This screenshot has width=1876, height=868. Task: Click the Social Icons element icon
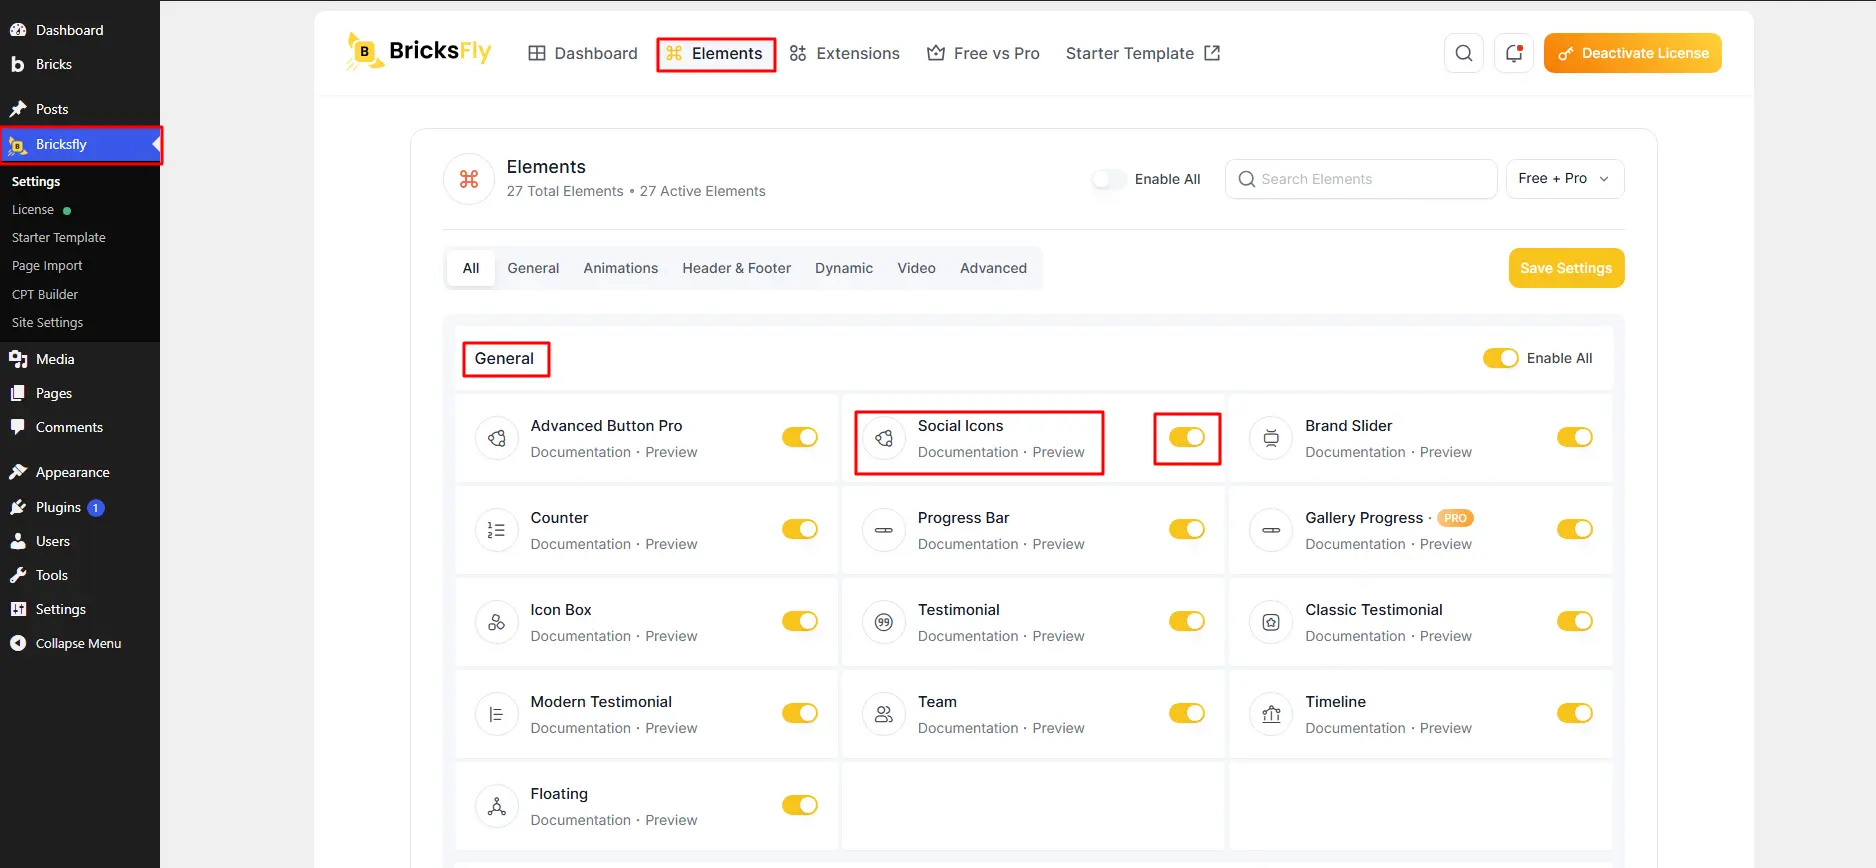coord(884,438)
